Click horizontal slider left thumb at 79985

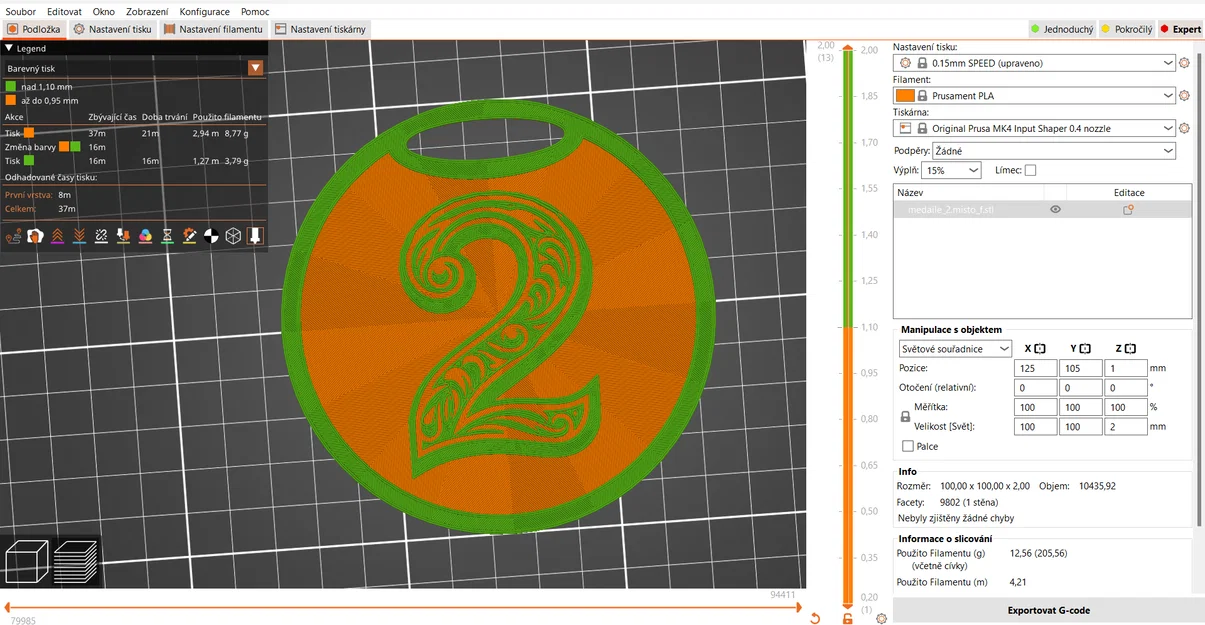[6, 607]
